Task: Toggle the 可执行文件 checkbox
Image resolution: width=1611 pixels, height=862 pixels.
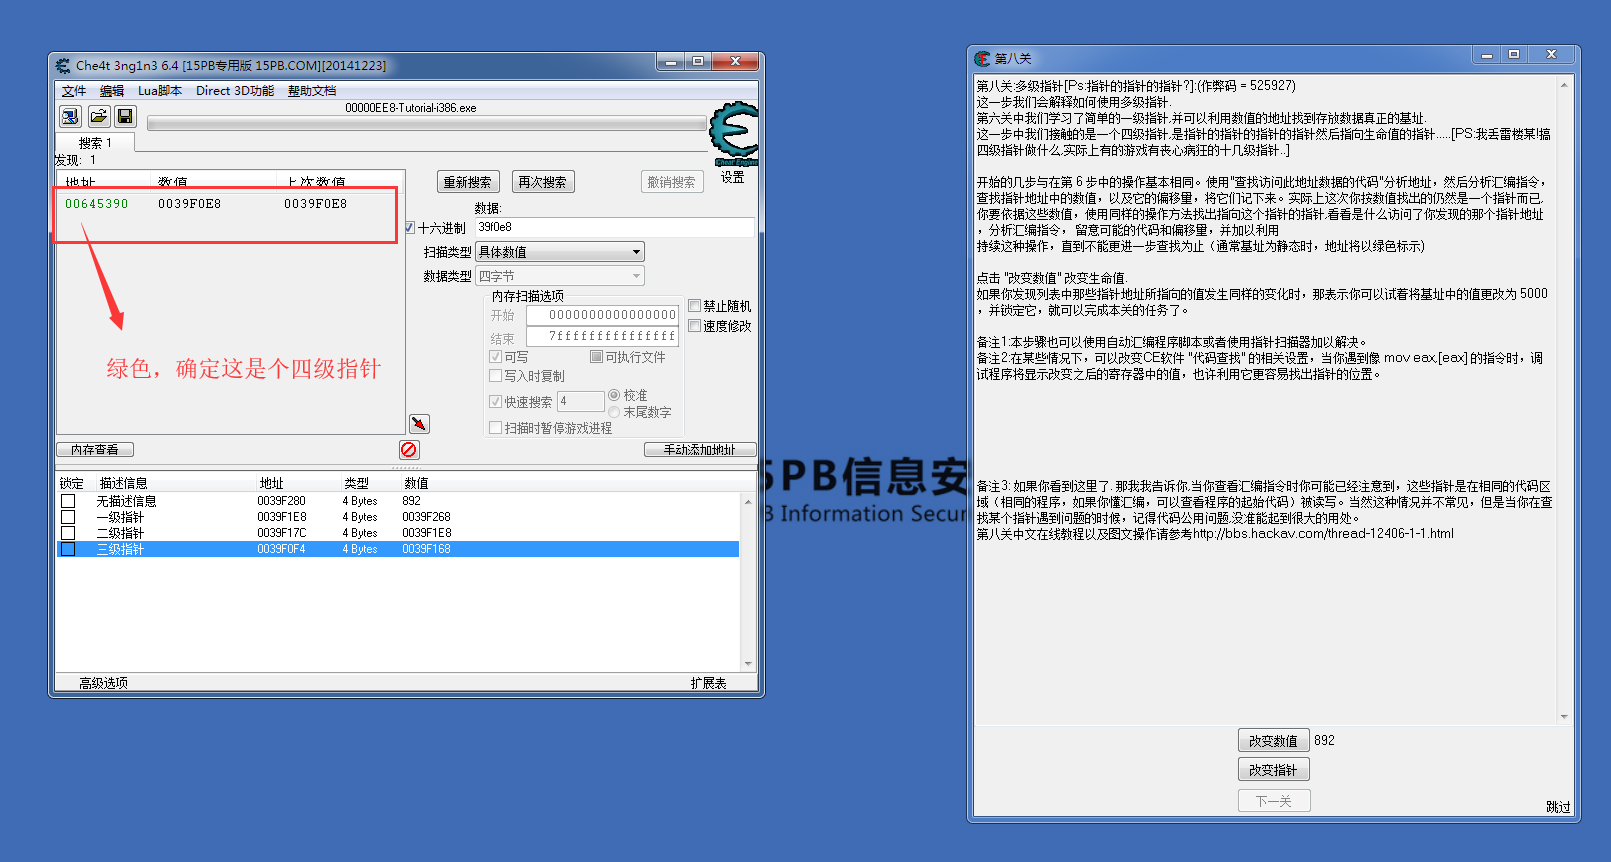Action: pyautogui.click(x=596, y=357)
